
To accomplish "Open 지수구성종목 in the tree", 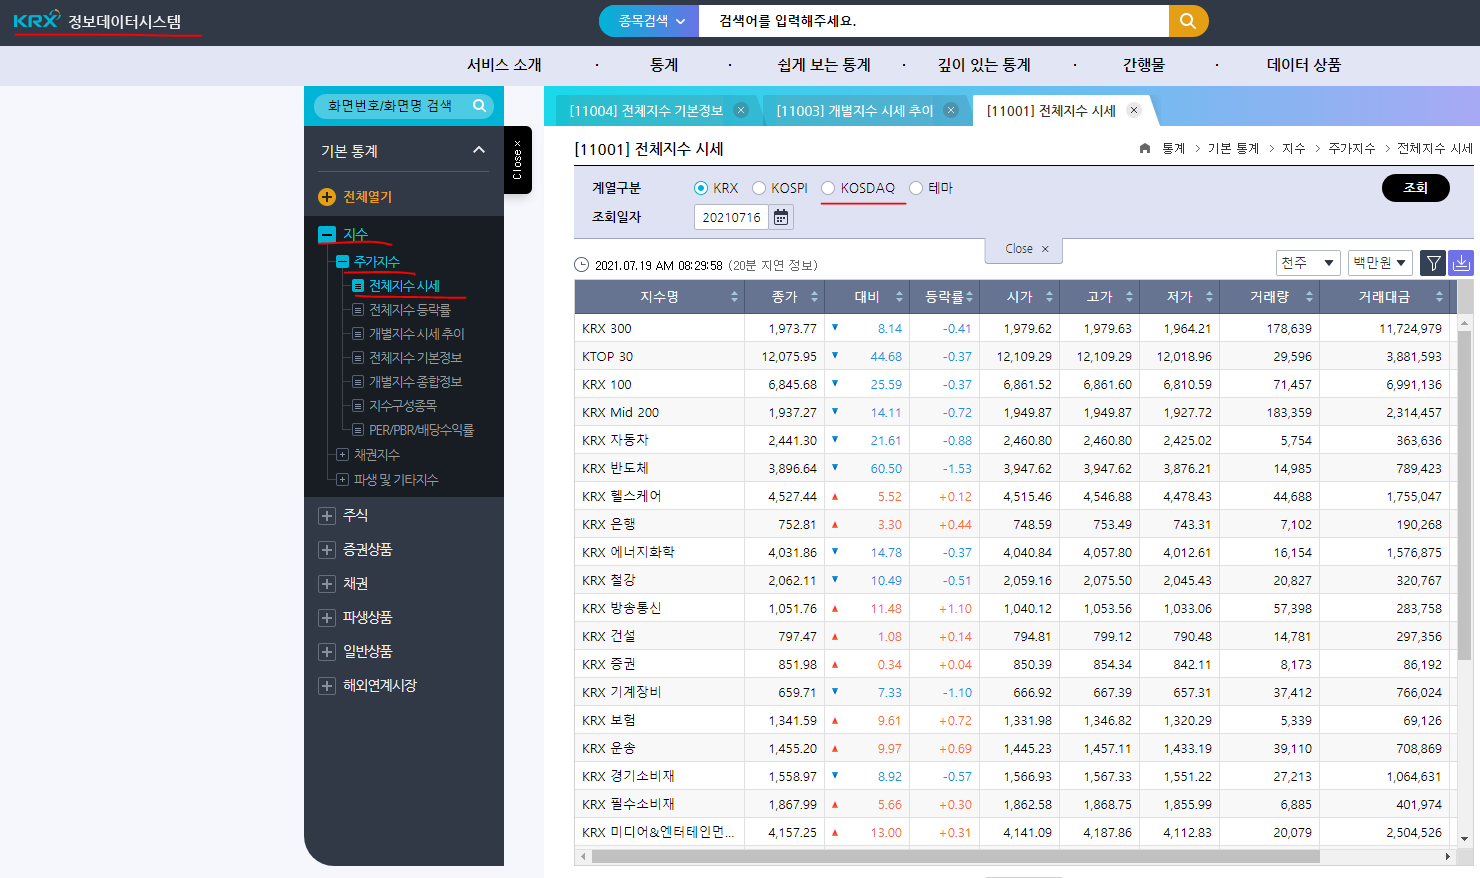I will [x=403, y=406].
